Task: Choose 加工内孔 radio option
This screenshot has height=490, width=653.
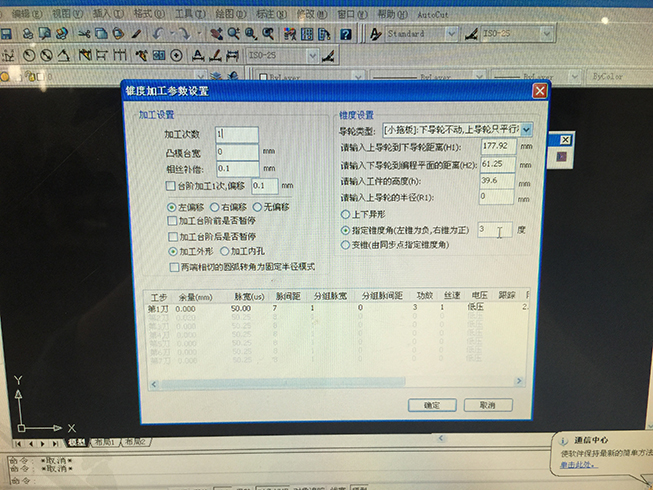Action: pyautogui.click(x=224, y=252)
